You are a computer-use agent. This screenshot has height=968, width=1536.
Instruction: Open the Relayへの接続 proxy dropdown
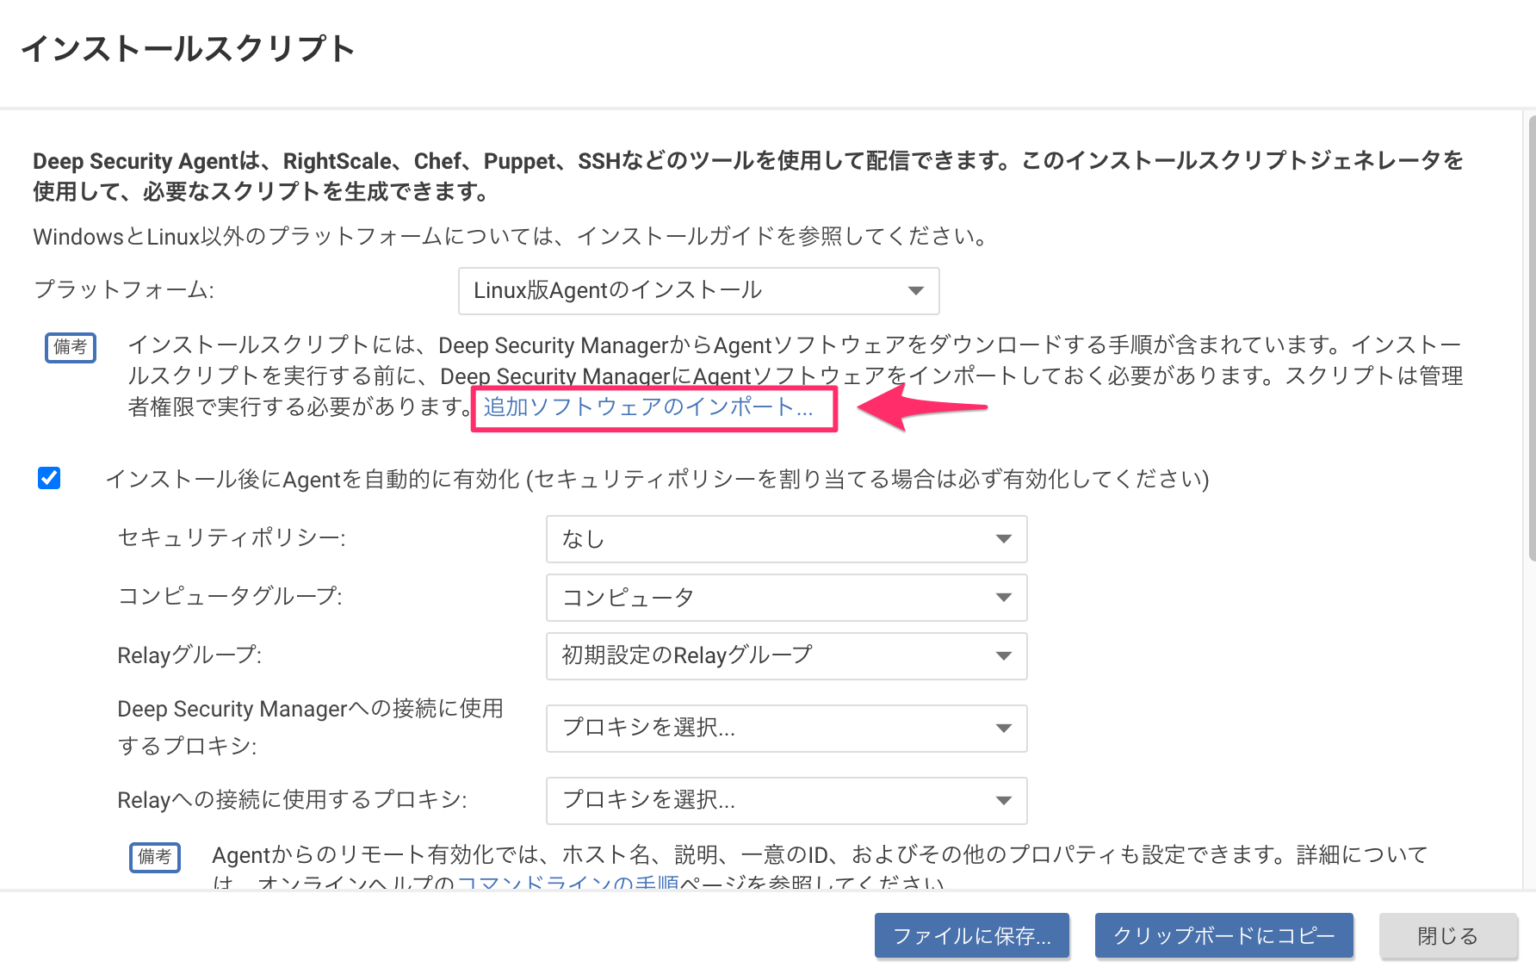pyautogui.click(x=785, y=801)
